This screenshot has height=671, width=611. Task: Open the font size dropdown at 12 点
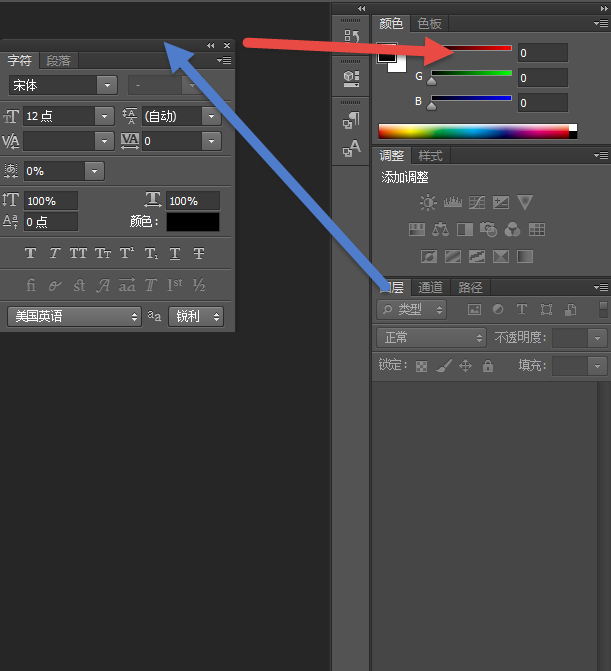pyautogui.click(x=104, y=116)
